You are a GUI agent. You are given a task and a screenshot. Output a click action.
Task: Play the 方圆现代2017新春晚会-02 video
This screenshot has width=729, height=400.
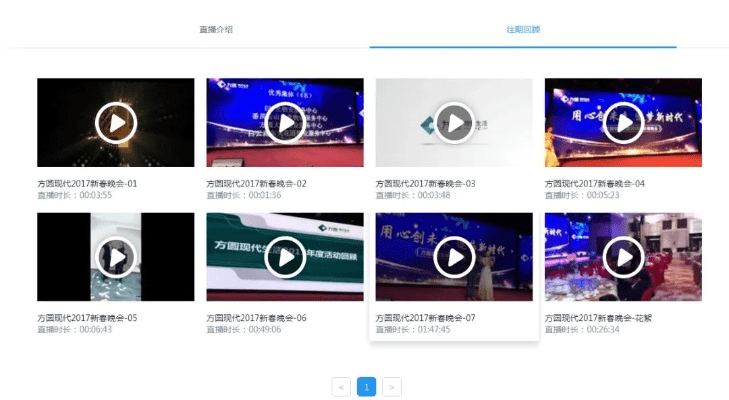pyautogui.click(x=285, y=123)
